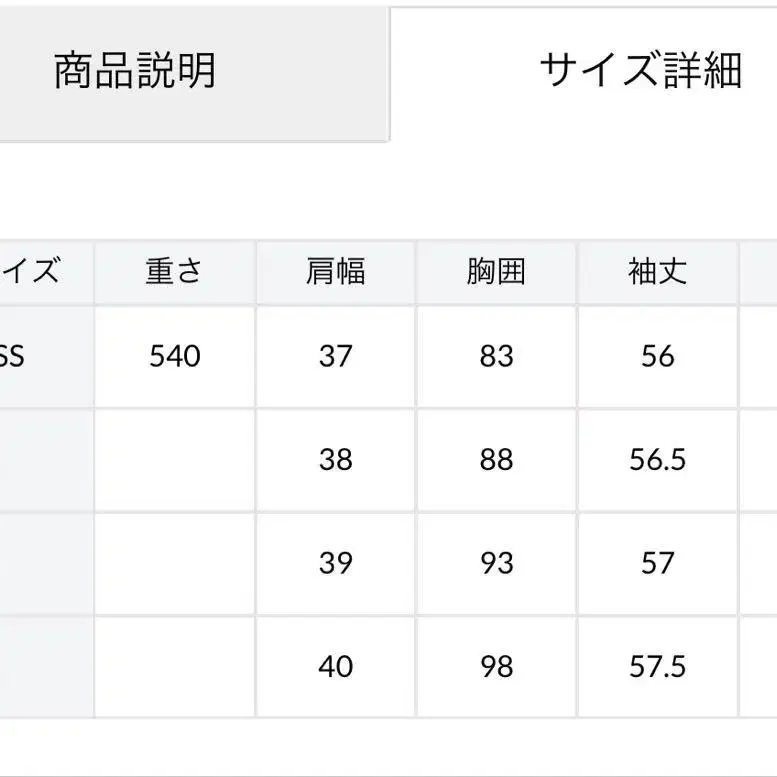
Task: Open the サイズ詳細 tab
Action: pos(640,72)
